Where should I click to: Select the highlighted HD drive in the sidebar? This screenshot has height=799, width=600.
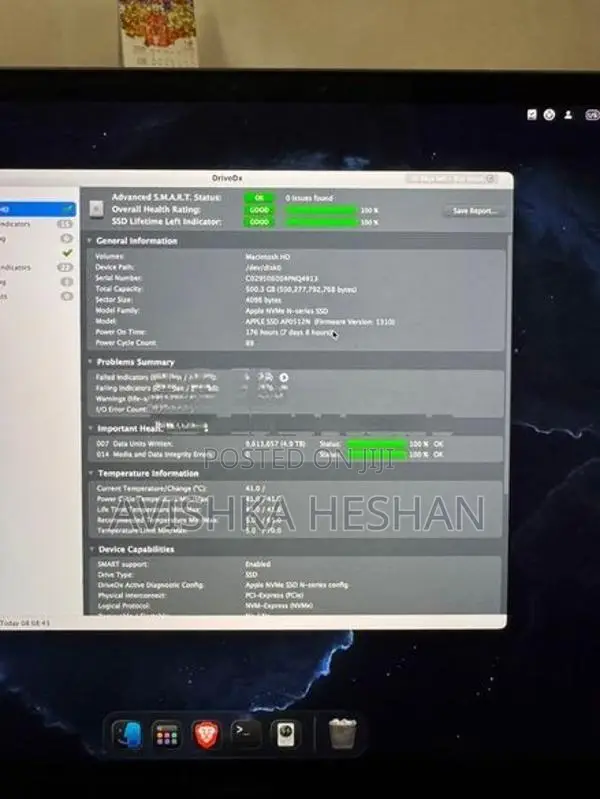pyautogui.click(x=38, y=209)
